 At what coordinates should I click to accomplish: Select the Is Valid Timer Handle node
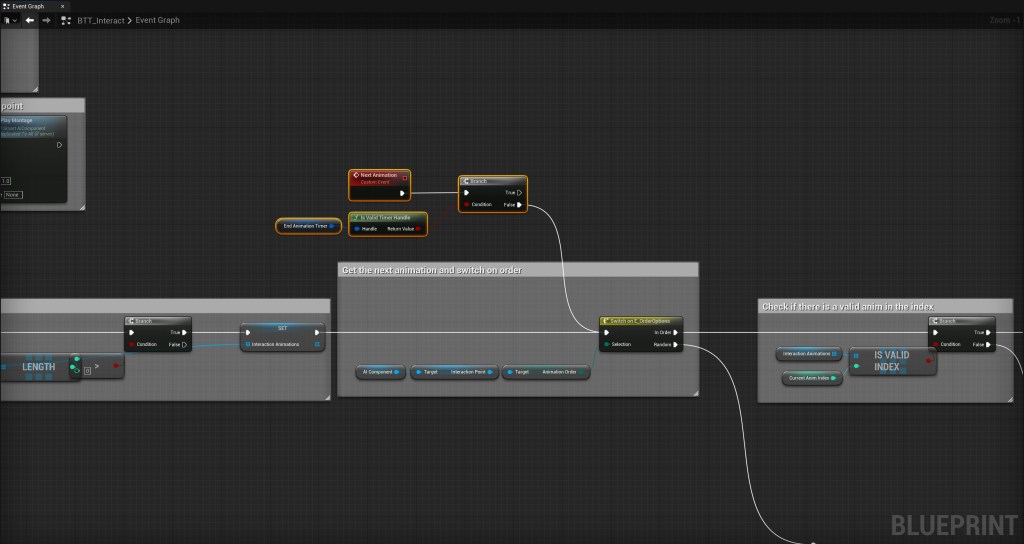tap(387, 217)
